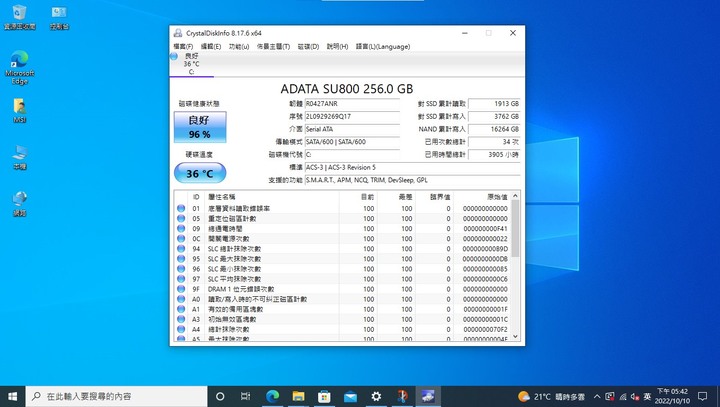720x407 pixels.
Task: Open the Recycle Bin desktop icon
Action: pyautogui.click(x=19, y=17)
